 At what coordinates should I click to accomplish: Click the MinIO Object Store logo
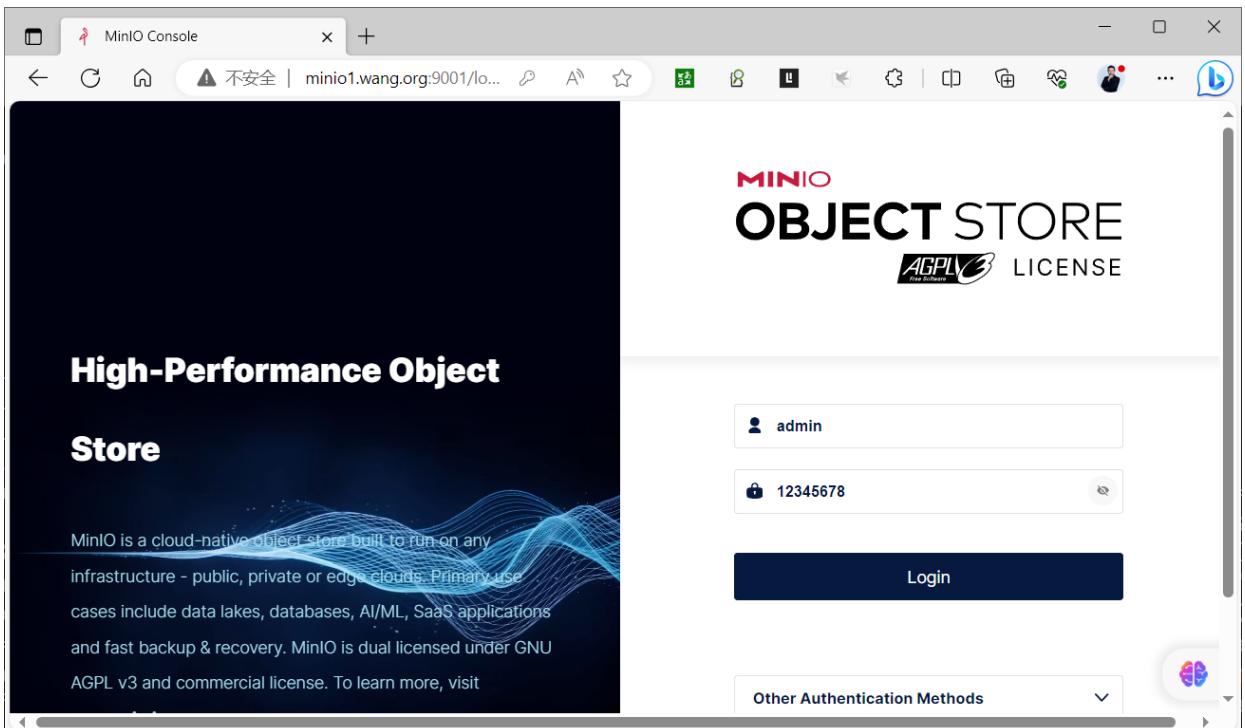(928, 228)
